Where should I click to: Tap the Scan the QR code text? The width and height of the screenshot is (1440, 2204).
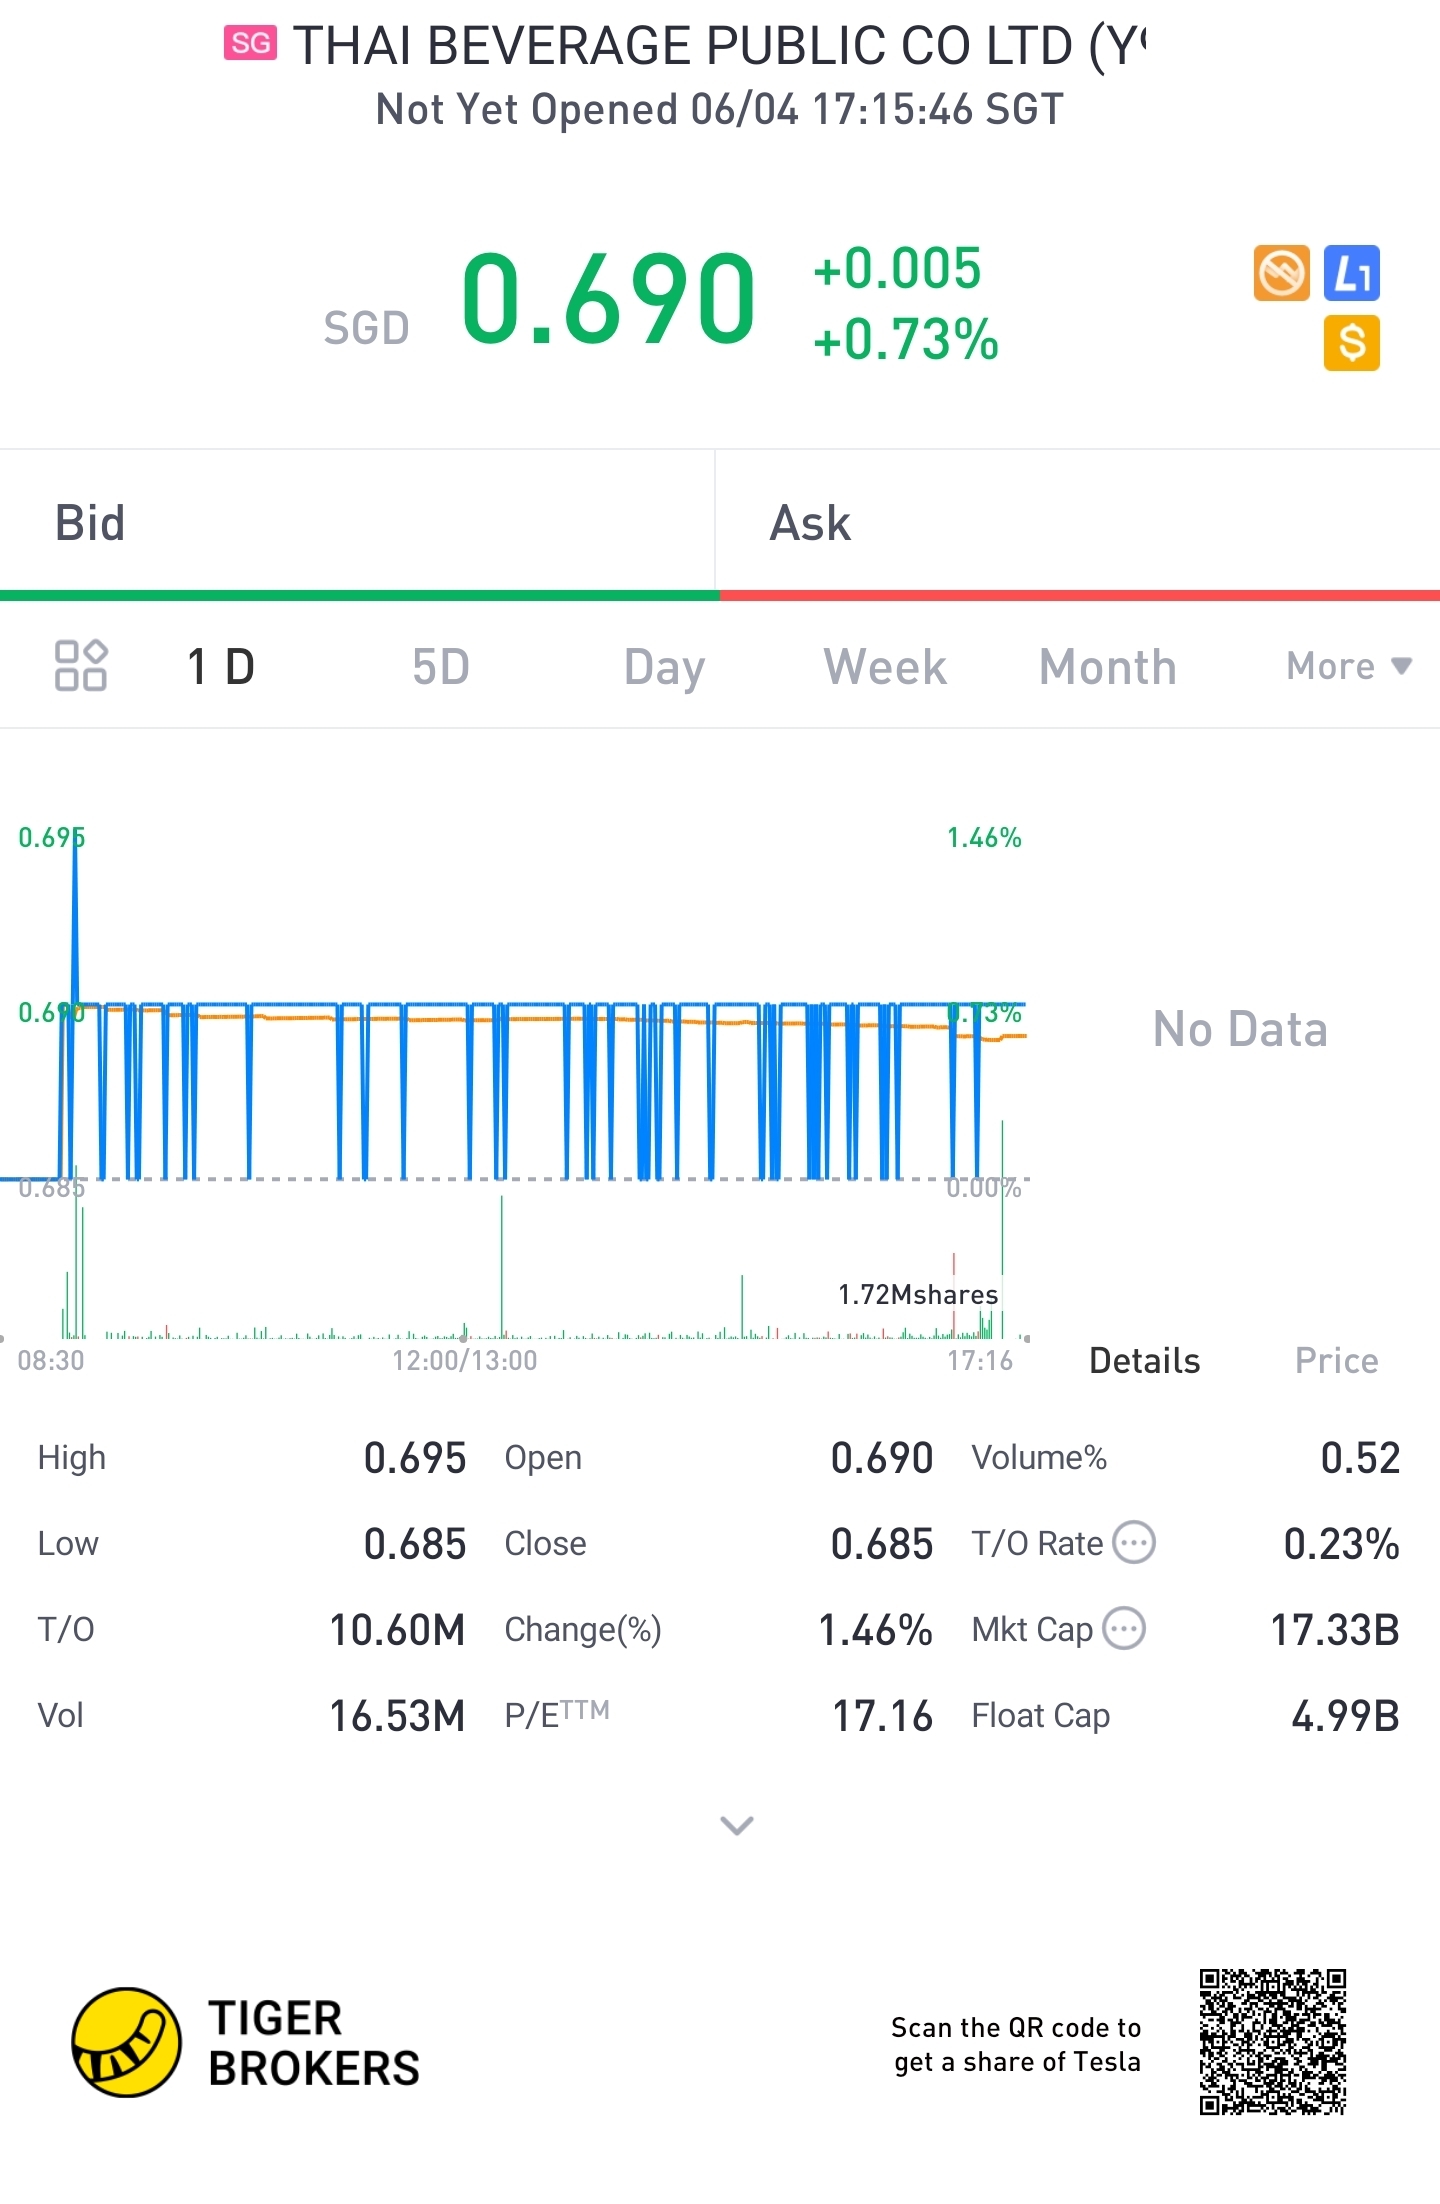click(1016, 2044)
